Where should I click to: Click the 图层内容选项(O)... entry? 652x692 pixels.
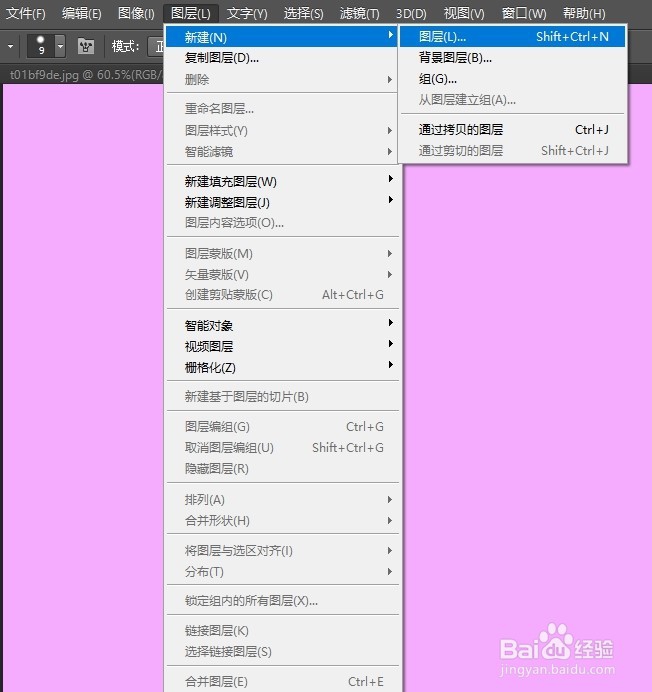click(x=283, y=223)
